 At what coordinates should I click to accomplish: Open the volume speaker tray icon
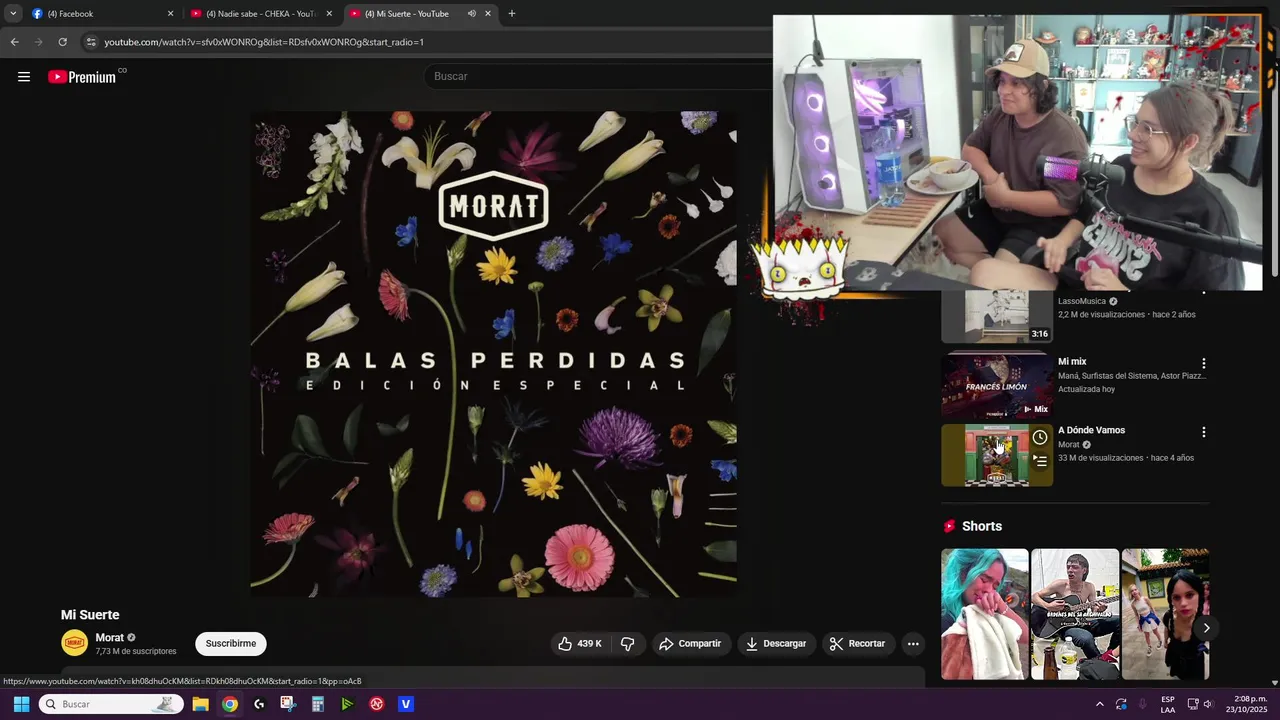1208,704
